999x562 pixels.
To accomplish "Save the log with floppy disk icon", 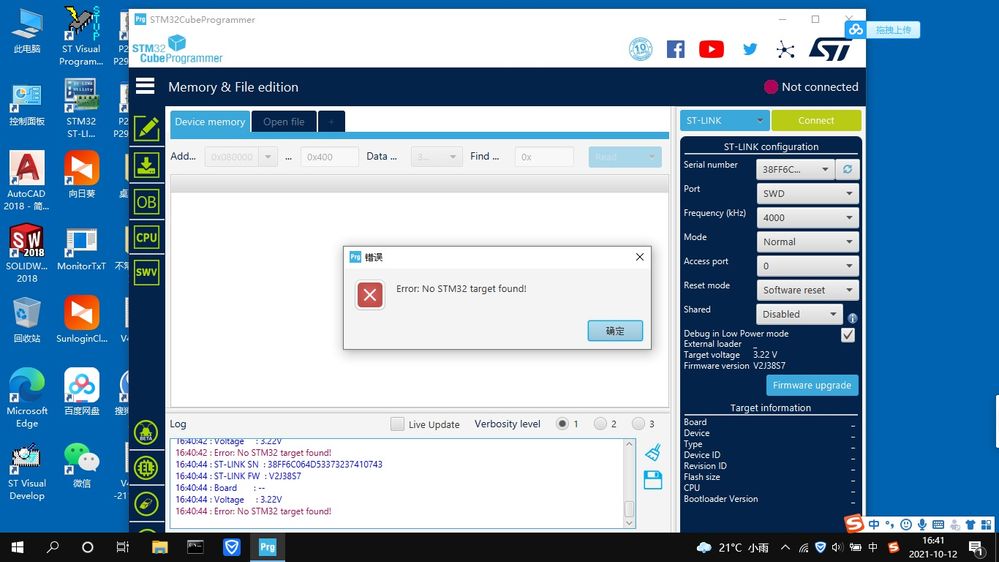I will [653, 480].
